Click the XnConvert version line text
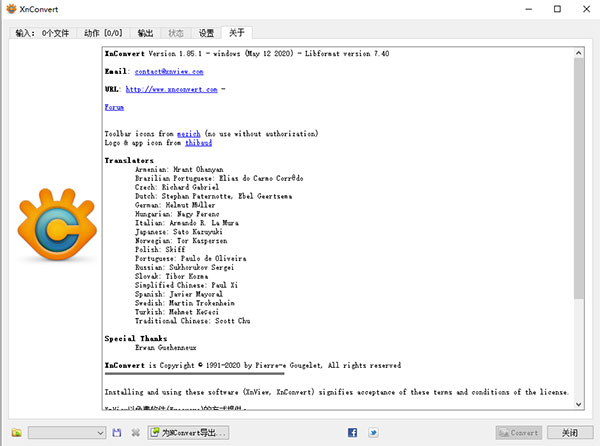600x446 pixels. coord(247,54)
